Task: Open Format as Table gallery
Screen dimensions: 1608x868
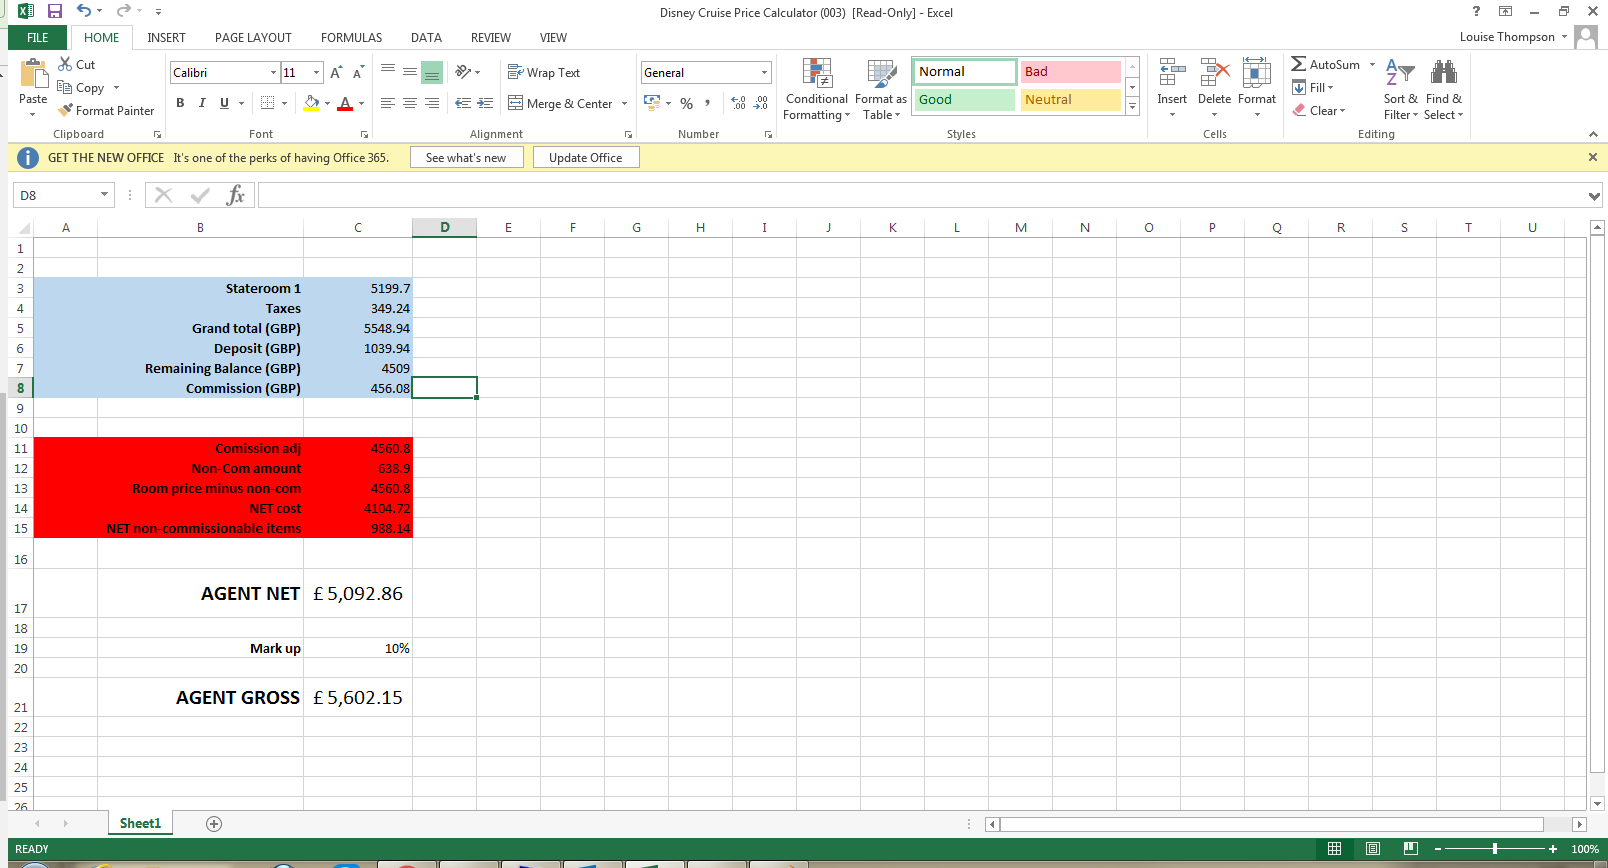Action: point(881,89)
